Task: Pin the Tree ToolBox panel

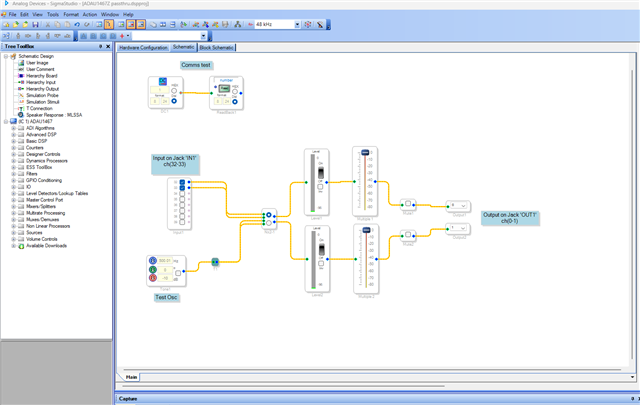Action: (x=100, y=47)
